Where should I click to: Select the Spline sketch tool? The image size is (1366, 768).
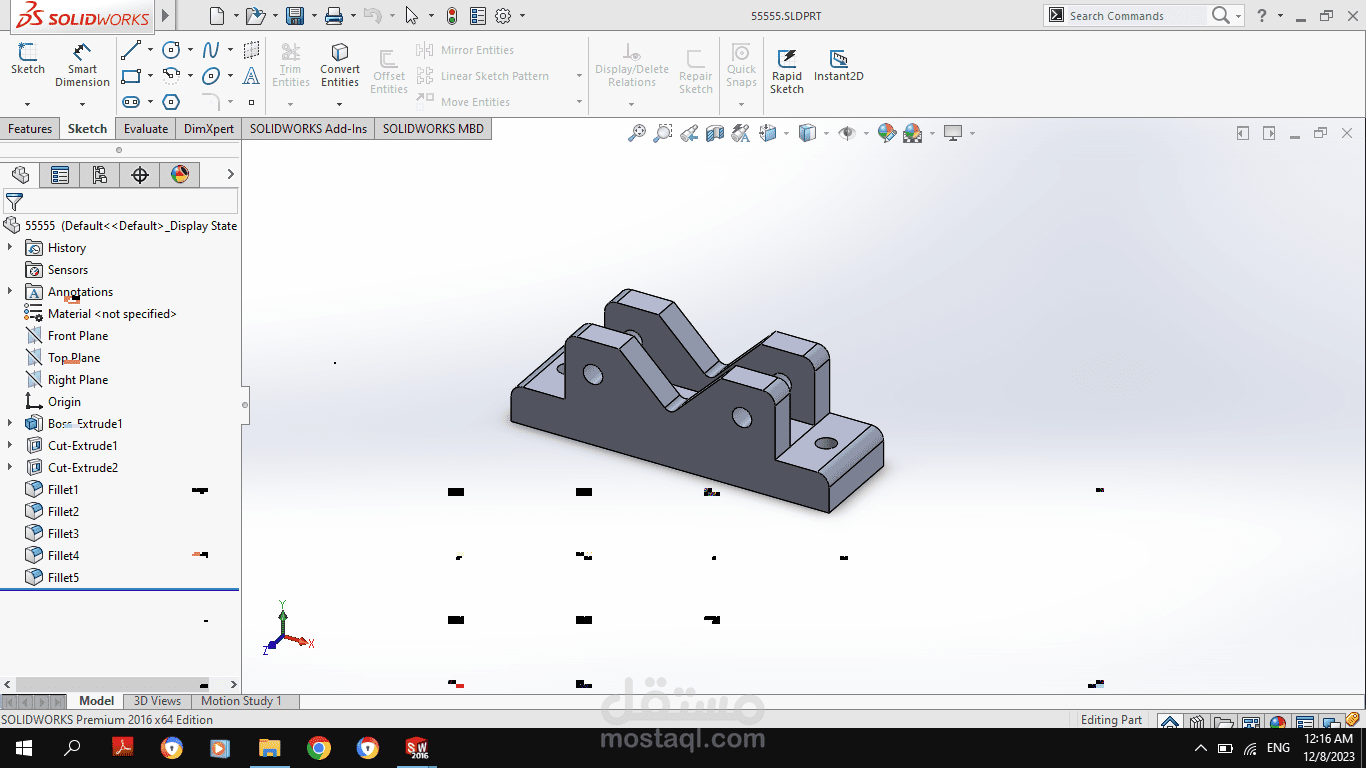211,50
